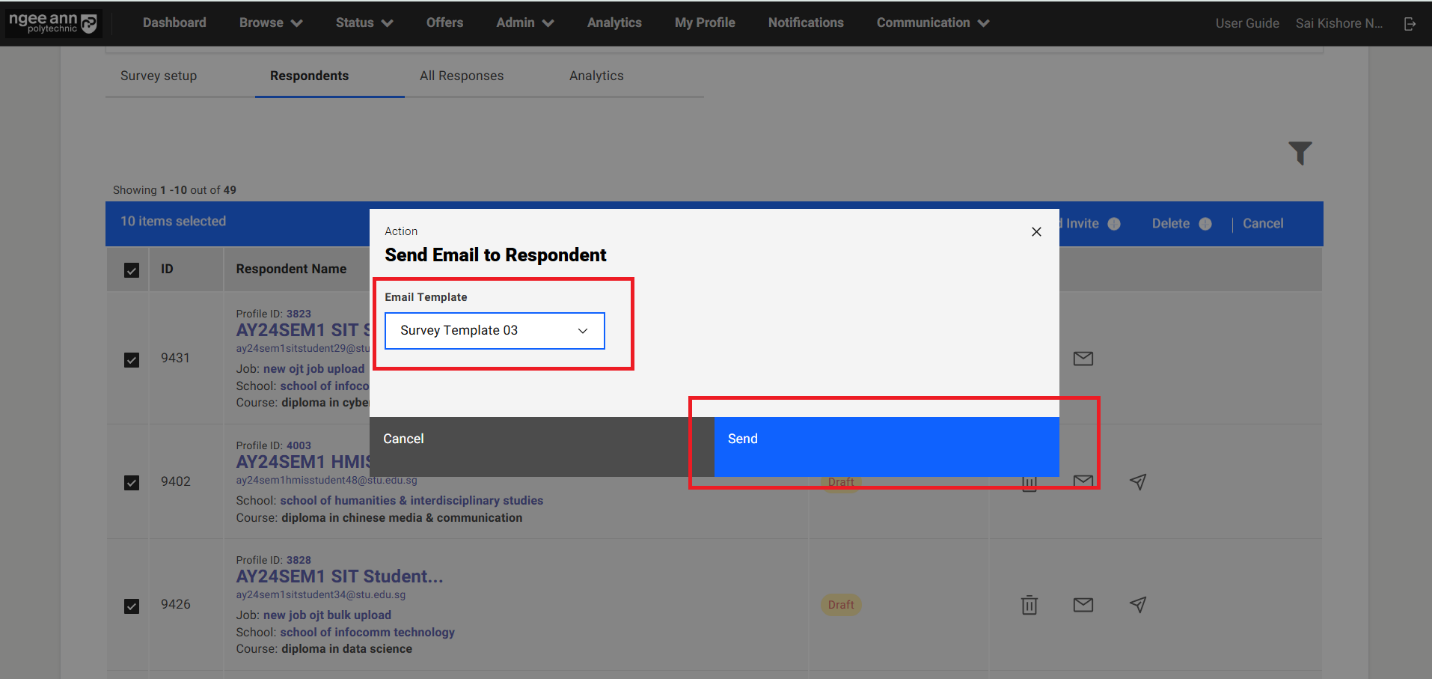Click paper plane send icon for row 9402
The width and height of the screenshot is (1432, 679).
(x=1137, y=482)
